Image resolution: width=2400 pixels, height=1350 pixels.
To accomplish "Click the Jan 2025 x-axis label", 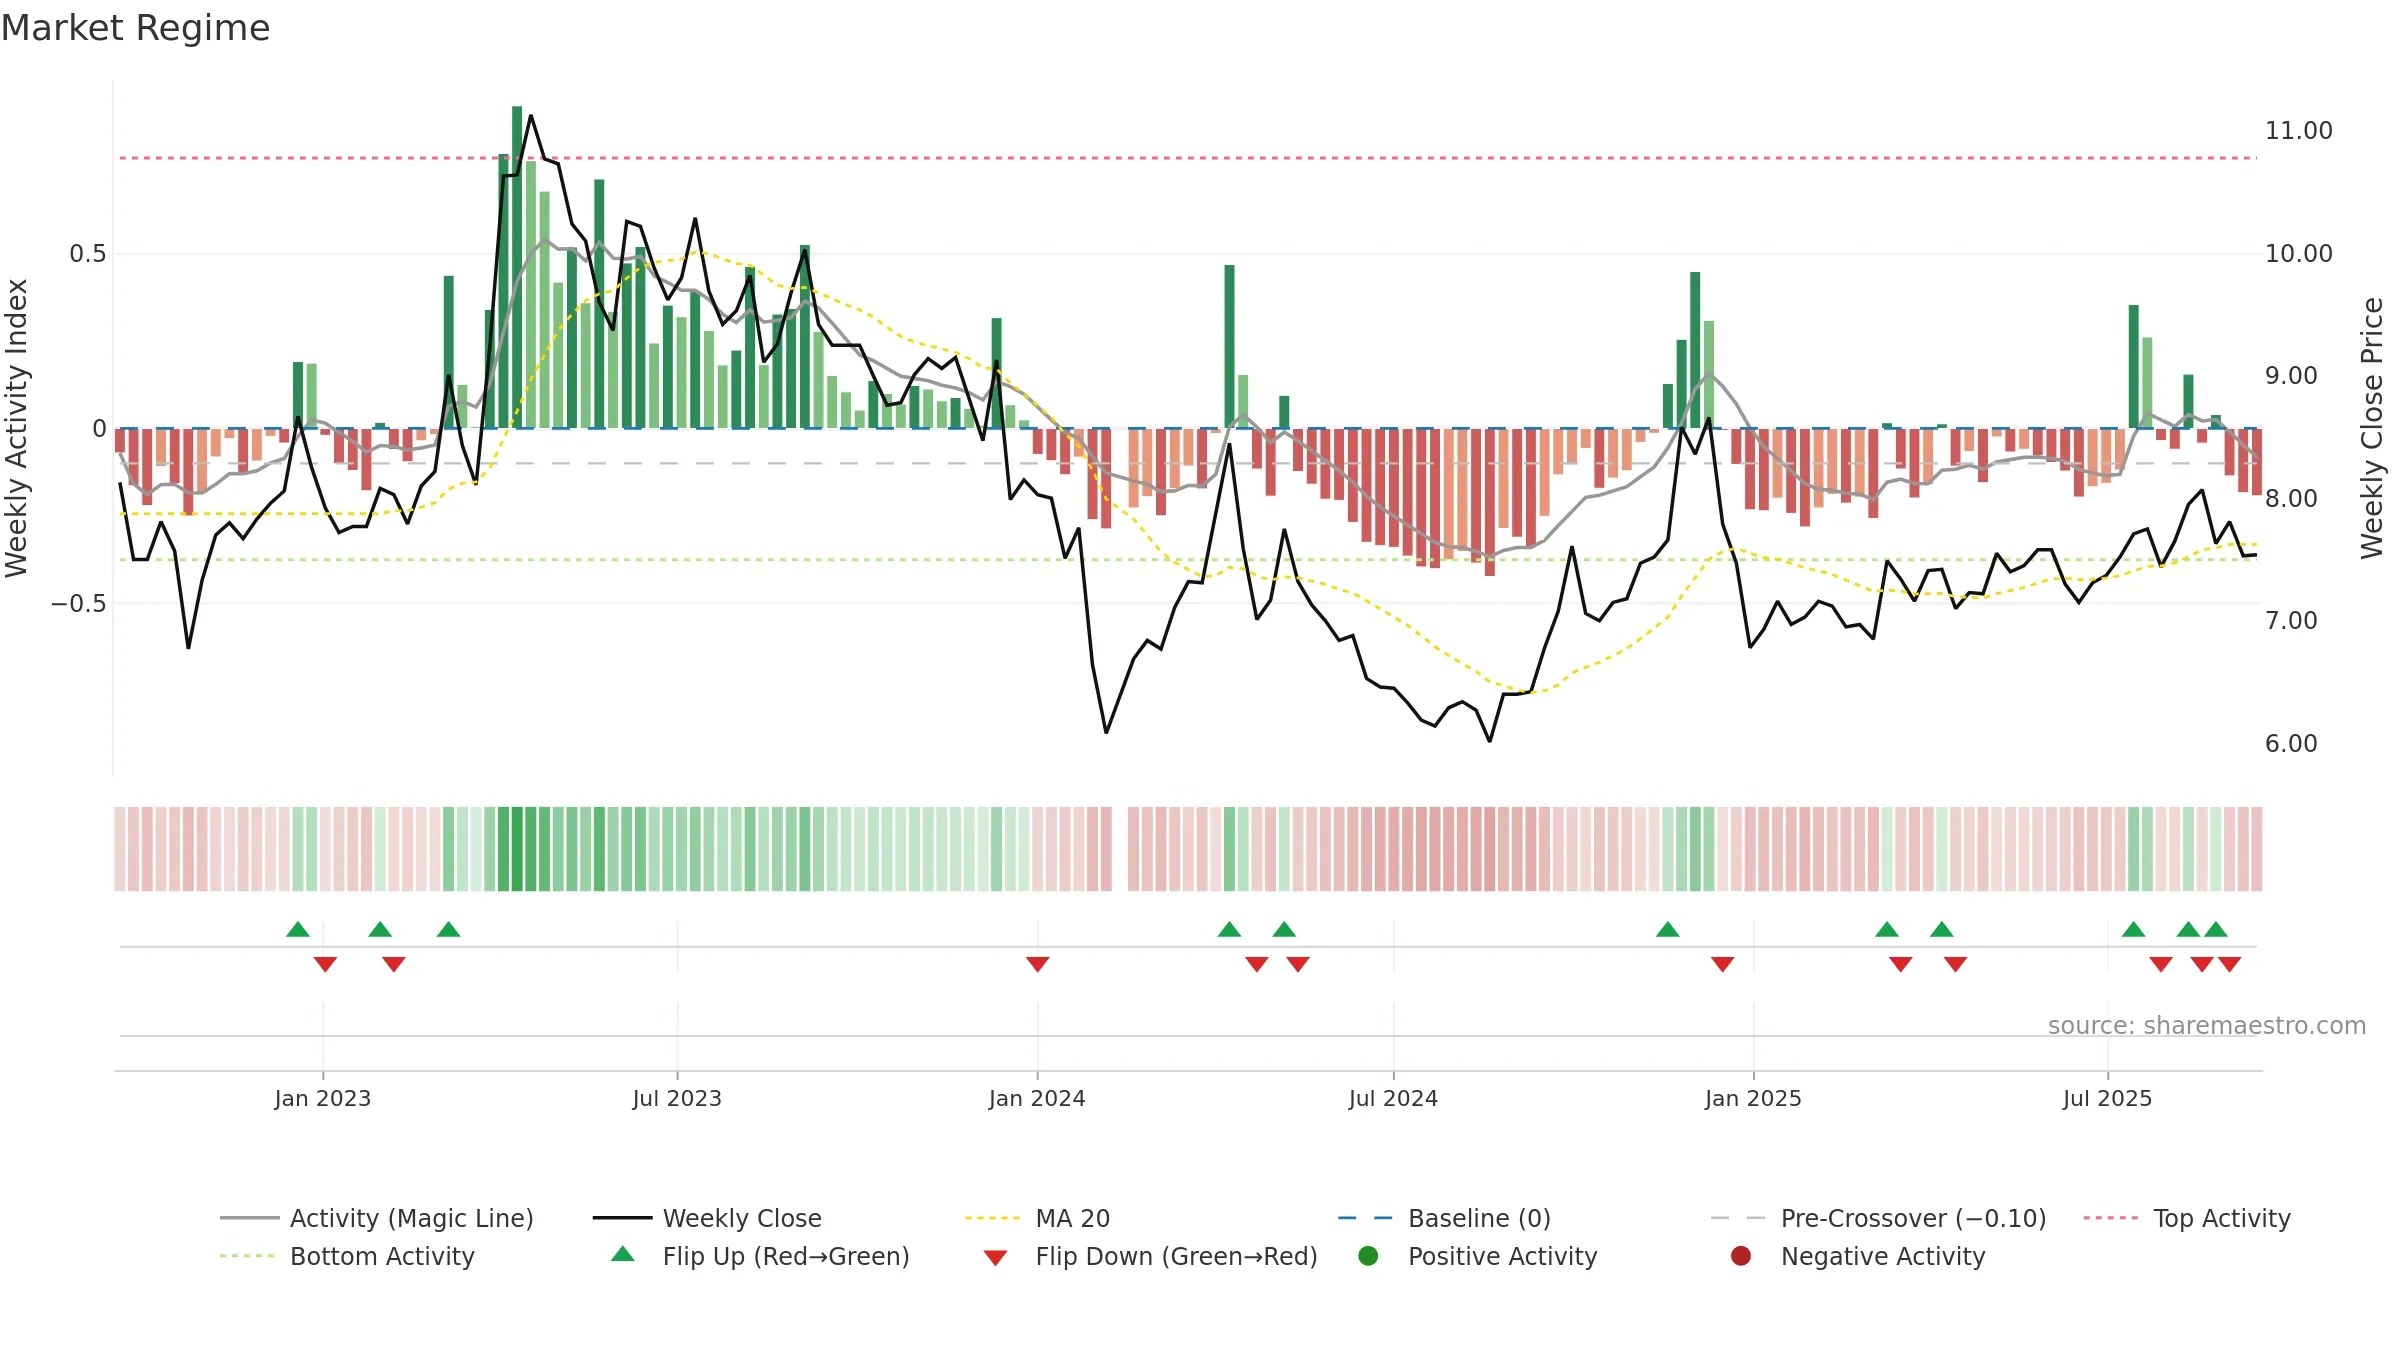I will click(x=1753, y=1099).
